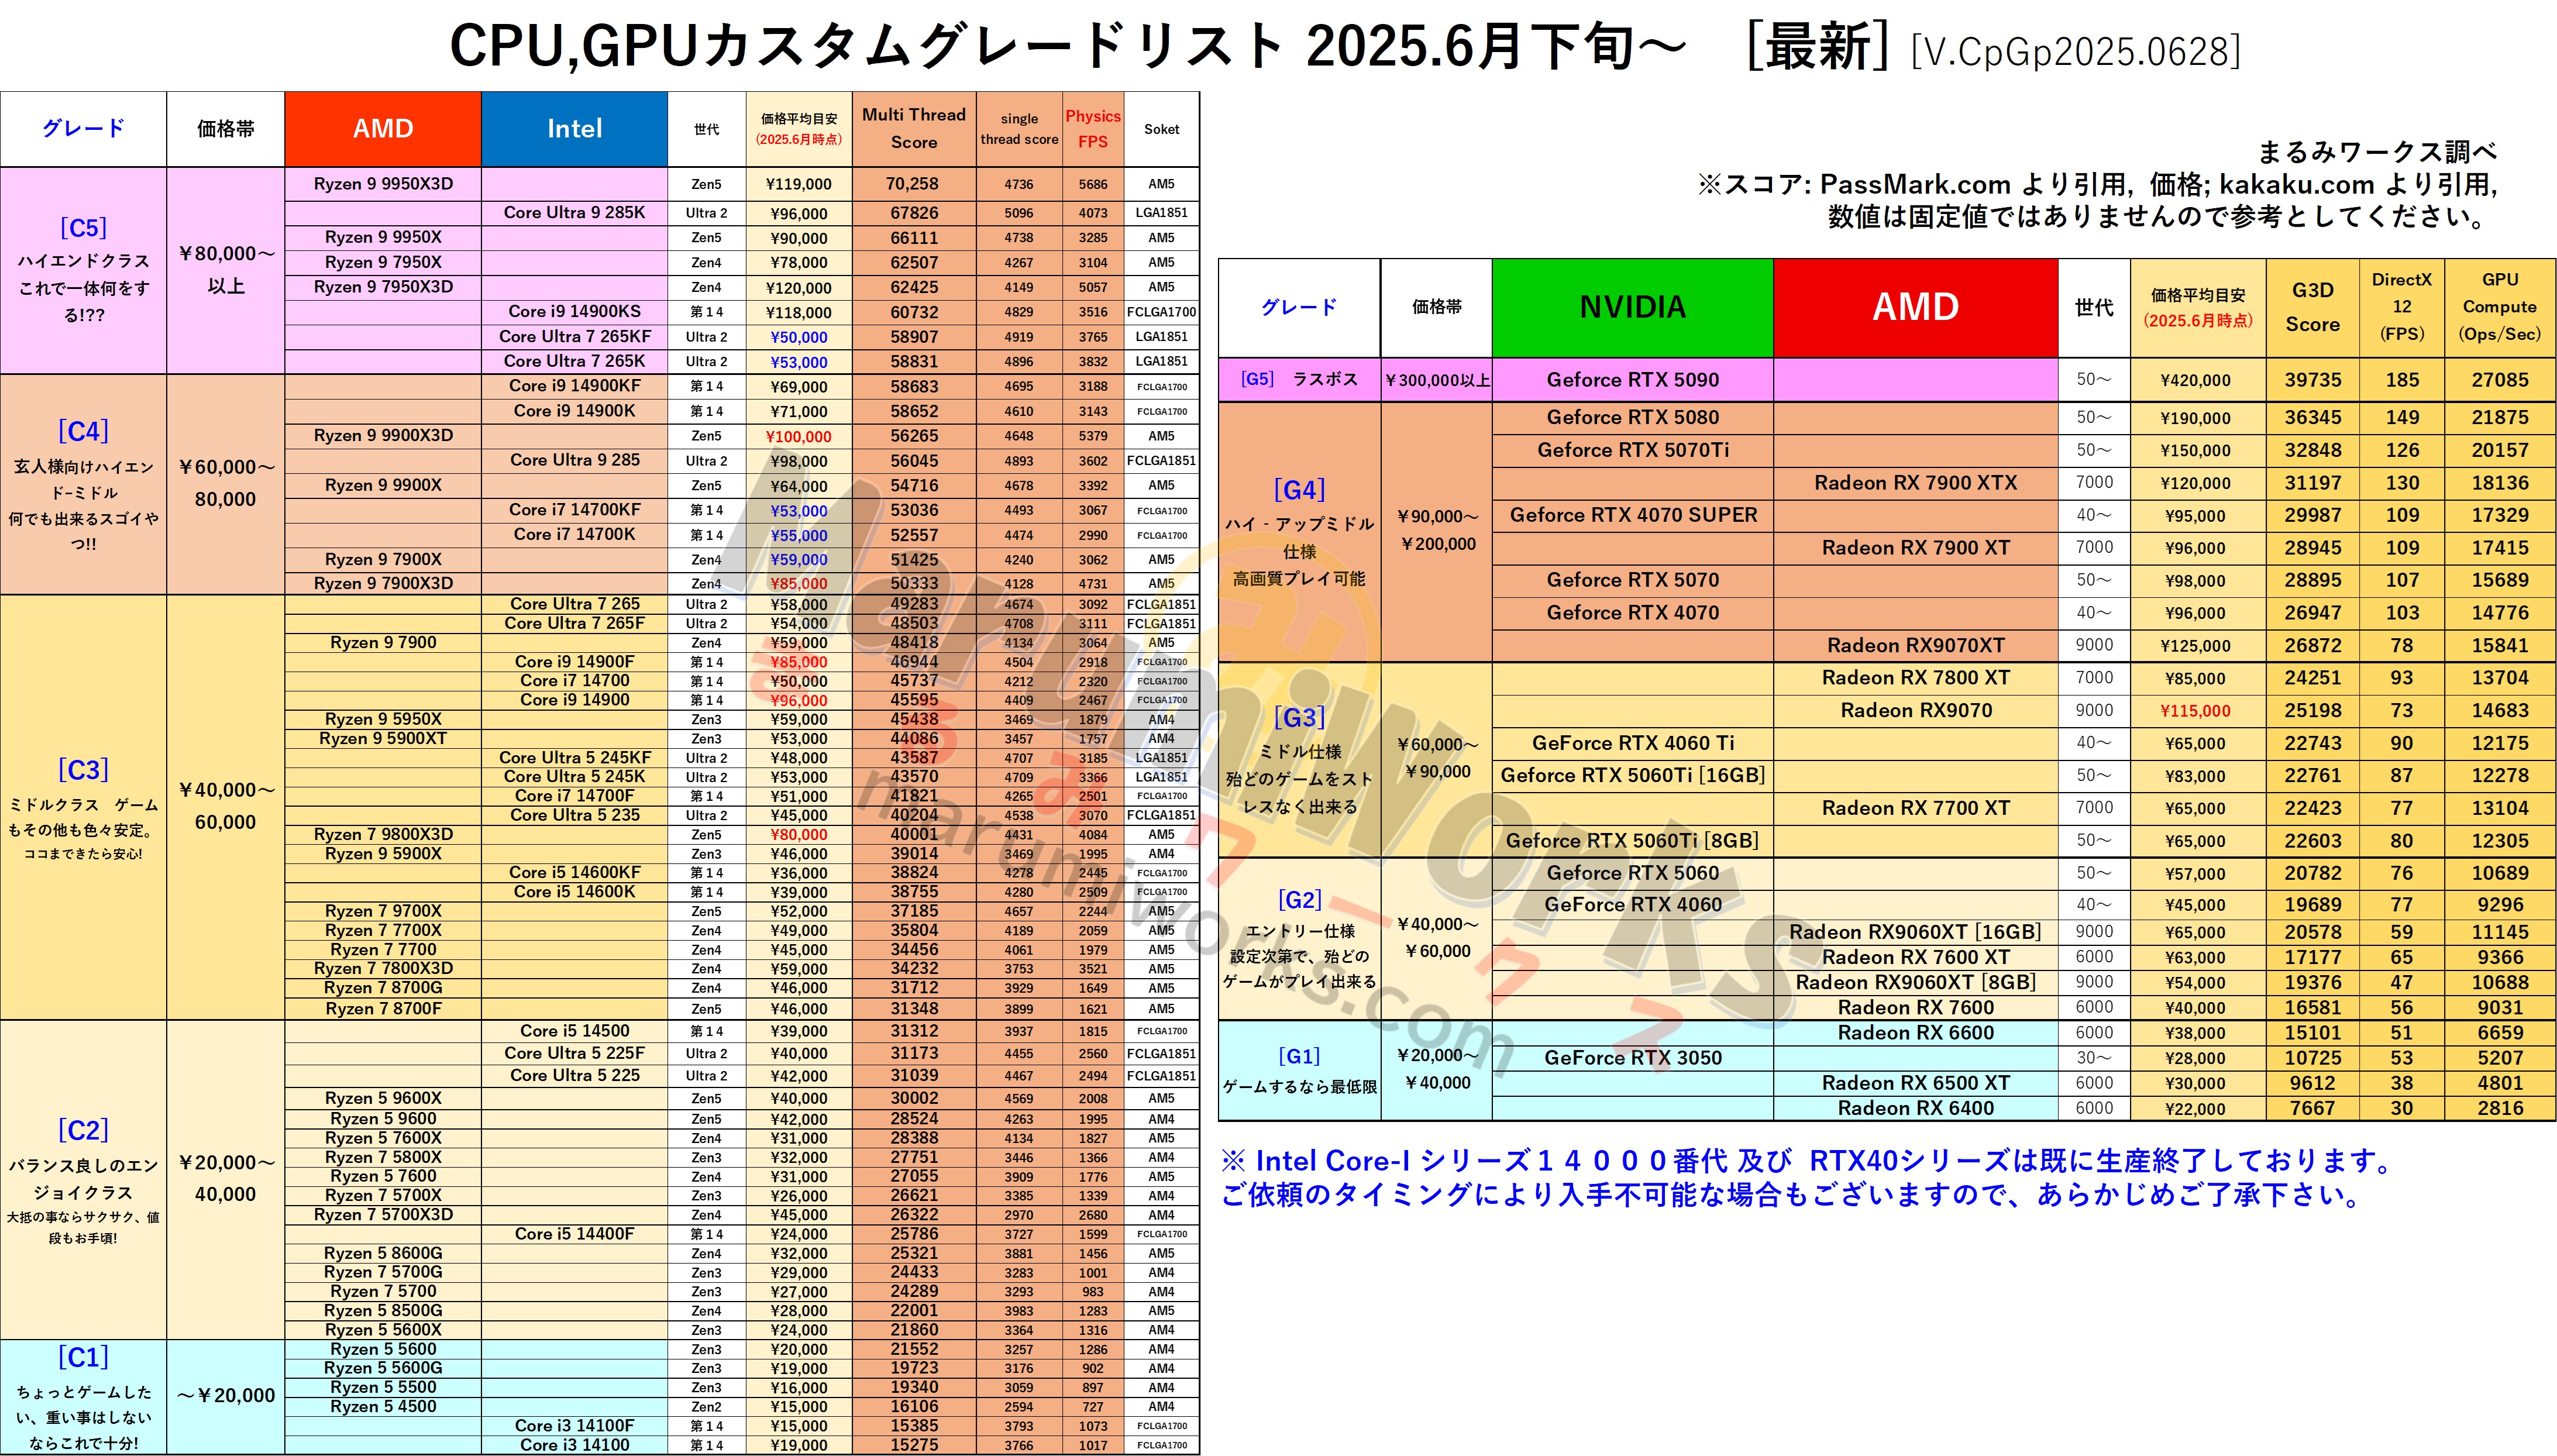The width and height of the screenshot is (2557, 1456).
Task: Click the Physics FPS column header
Action: [x=1092, y=129]
